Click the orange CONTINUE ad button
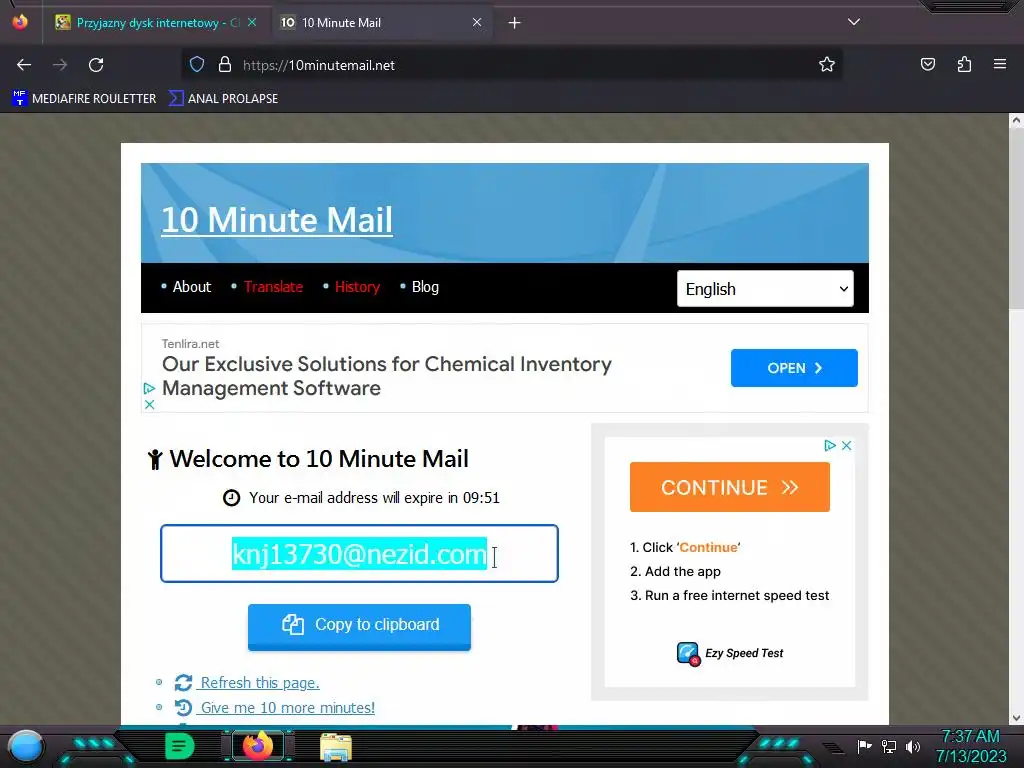Image resolution: width=1024 pixels, height=768 pixels. tap(729, 487)
